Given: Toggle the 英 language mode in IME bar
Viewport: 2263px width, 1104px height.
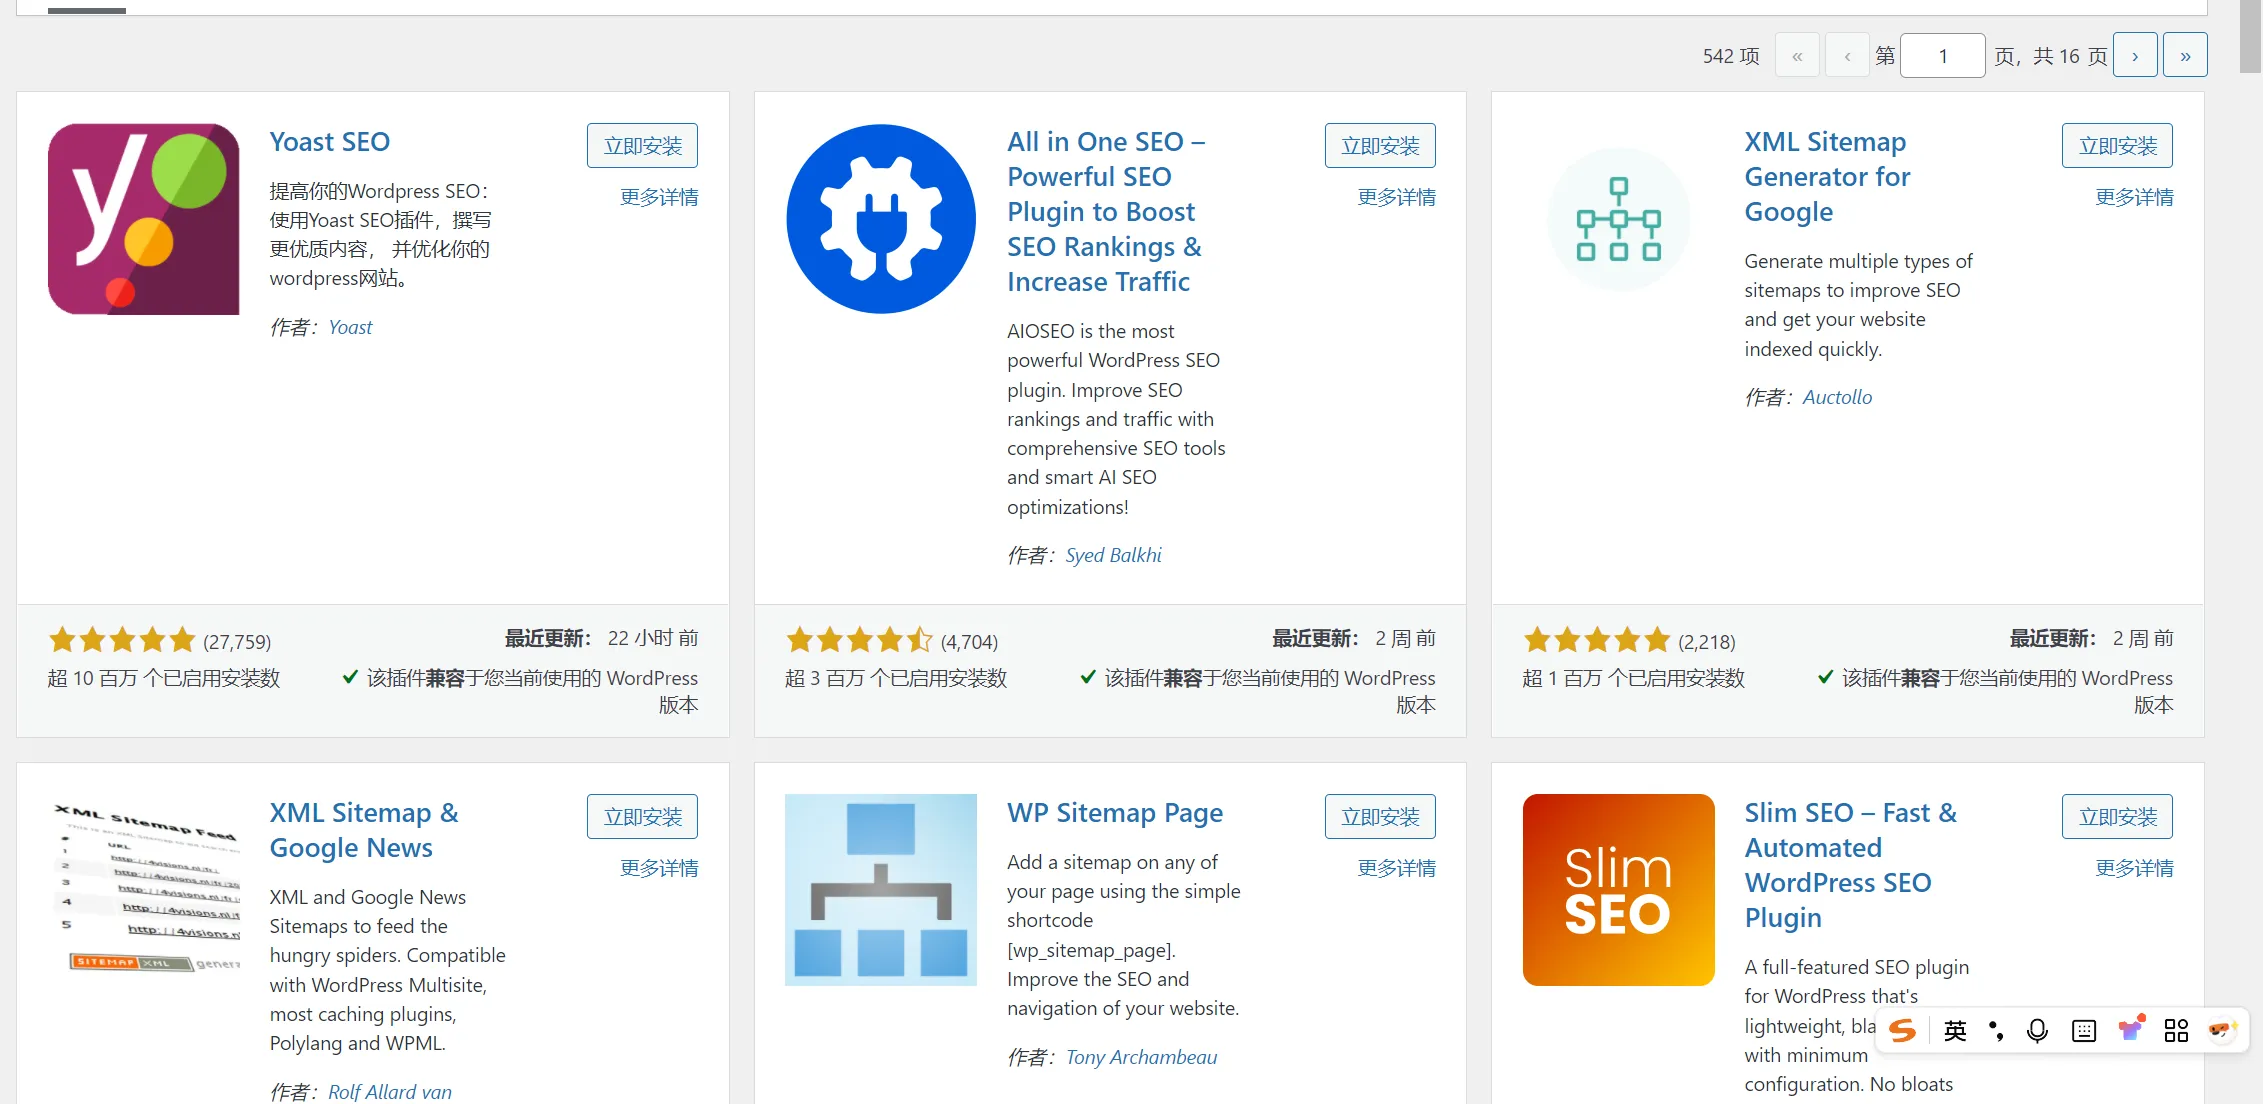Looking at the screenshot, I should coord(1955,1031).
